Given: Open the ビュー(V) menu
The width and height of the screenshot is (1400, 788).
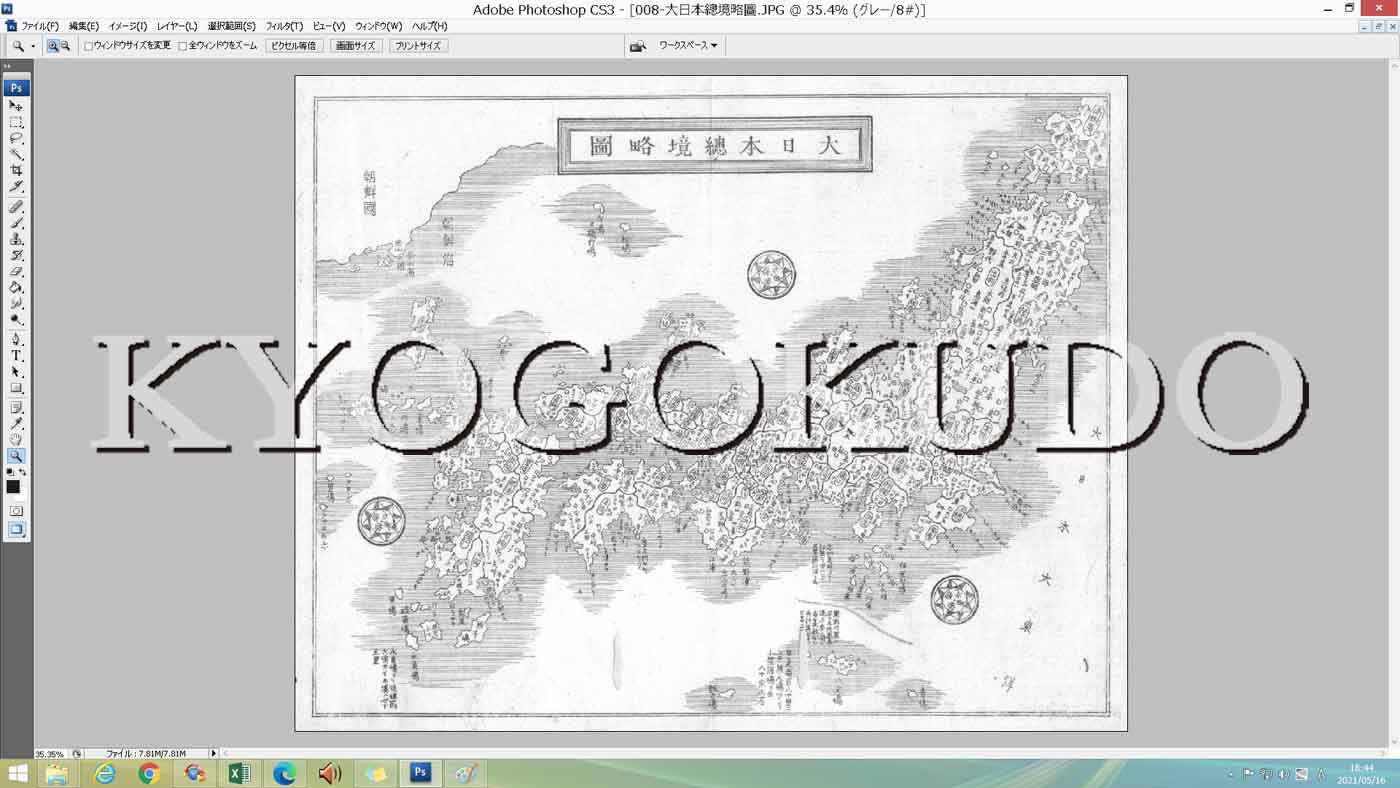Looking at the screenshot, I should click(329, 26).
